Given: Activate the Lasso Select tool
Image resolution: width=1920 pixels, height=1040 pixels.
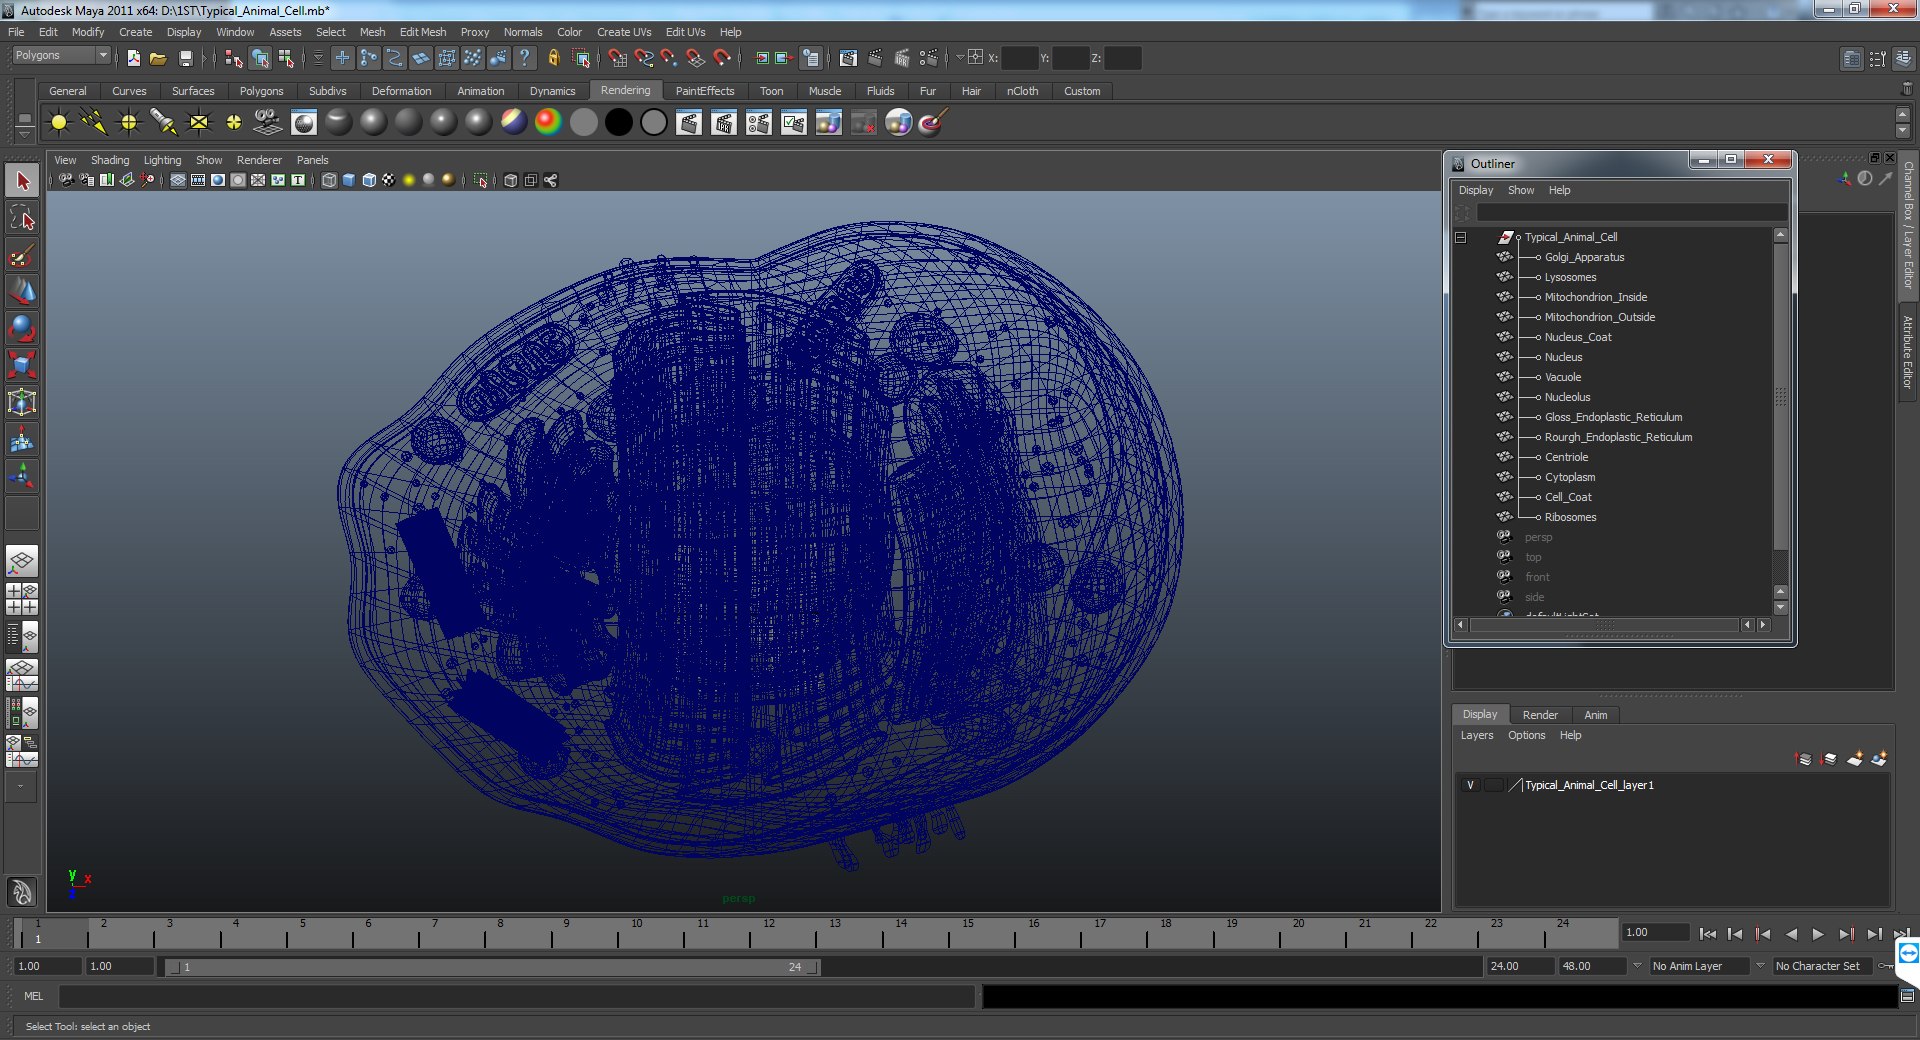Looking at the screenshot, I should (x=22, y=218).
